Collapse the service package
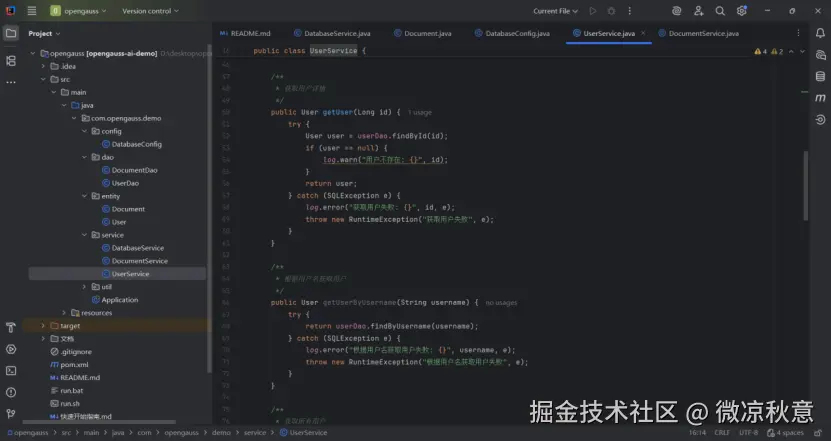Screen dimensions: 831x442 click(84, 235)
